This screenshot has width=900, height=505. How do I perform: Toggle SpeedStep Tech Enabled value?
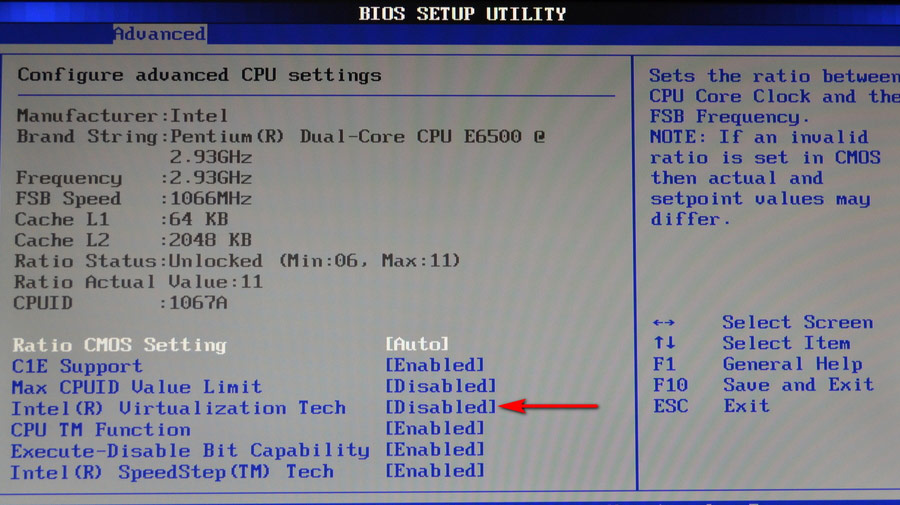[x=435, y=471]
